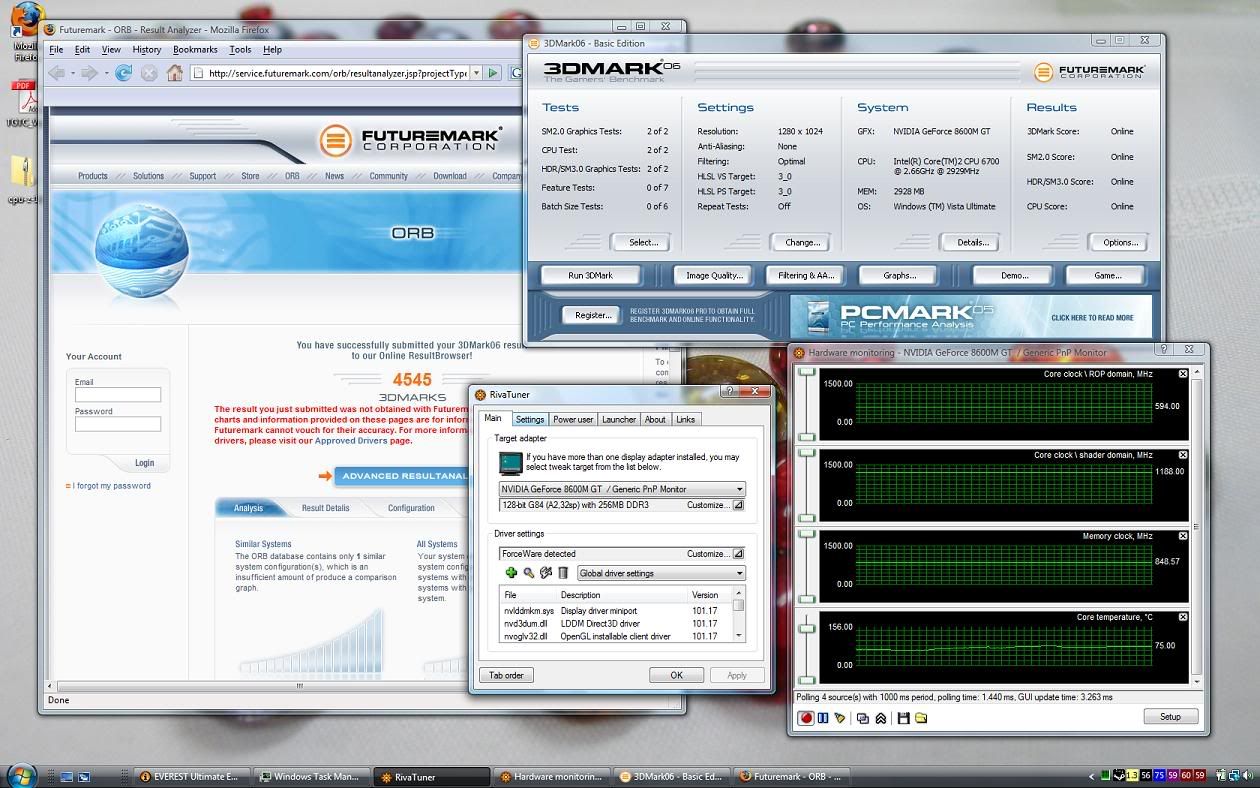
Task: Click the Firefox Stop loading icon
Action: pos(149,73)
